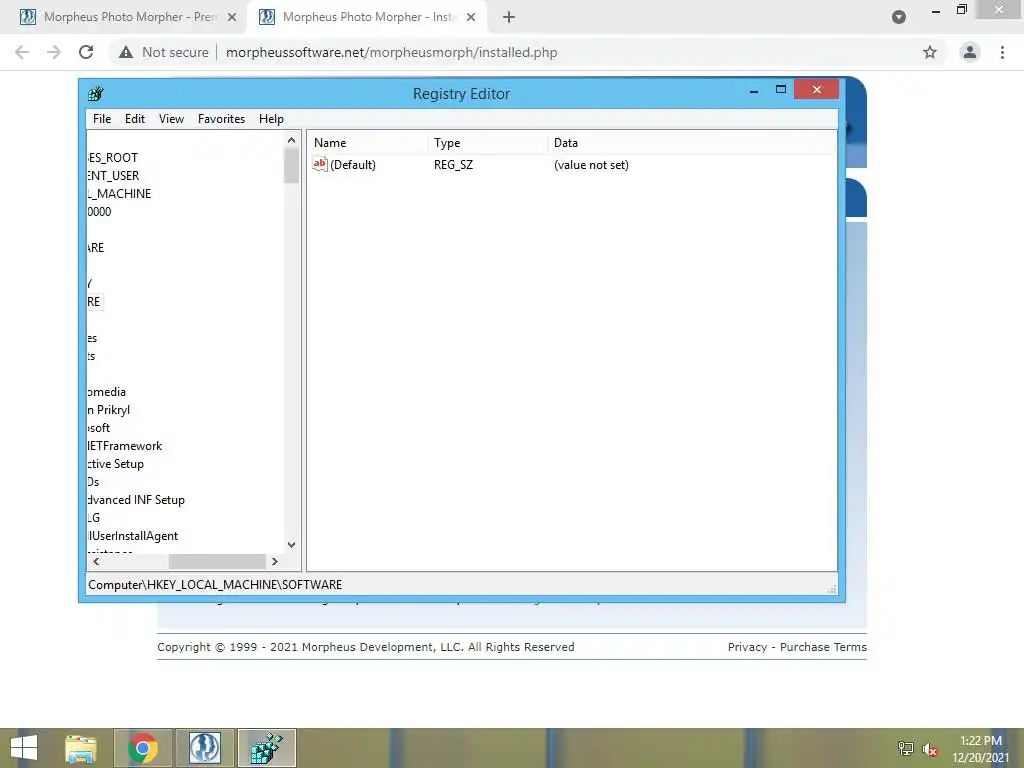
Task: Select the (Default) value name
Action: pos(353,165)
